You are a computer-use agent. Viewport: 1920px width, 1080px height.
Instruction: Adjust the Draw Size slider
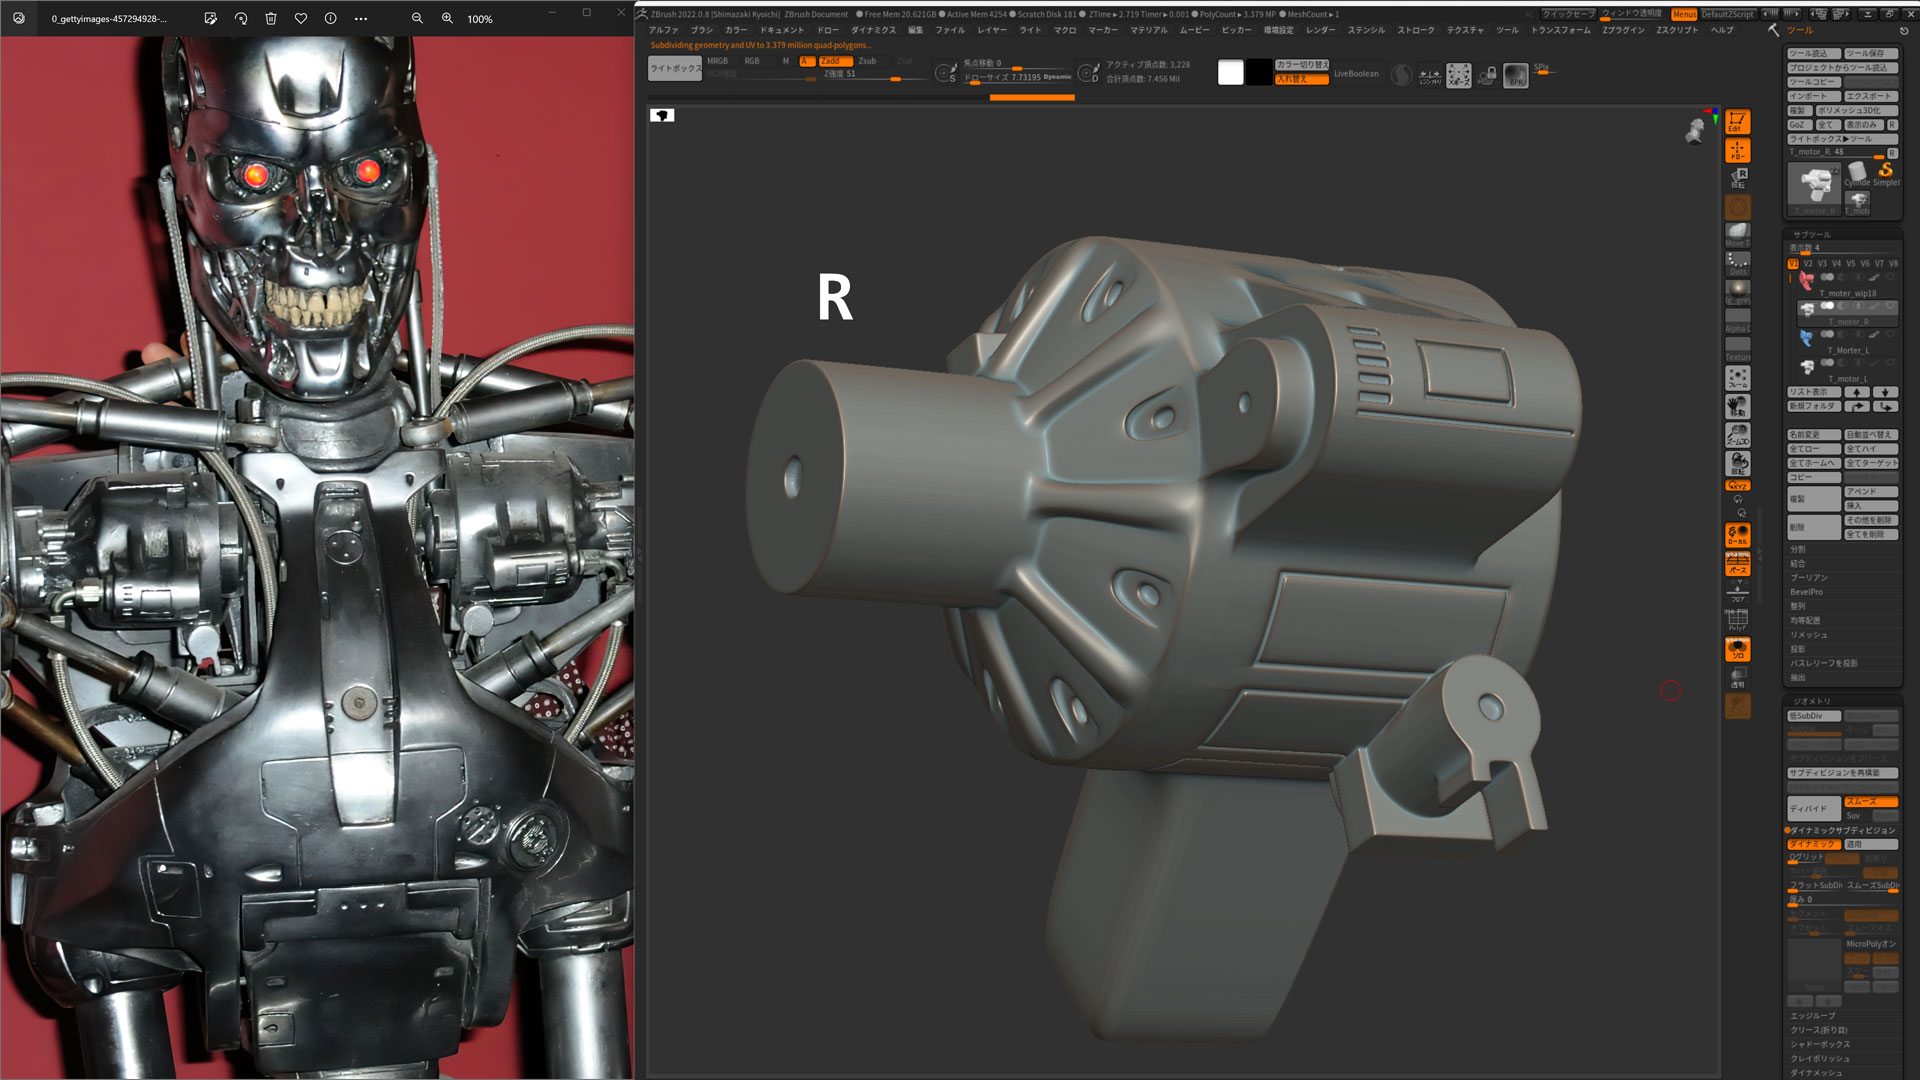tap(1017, 77)
